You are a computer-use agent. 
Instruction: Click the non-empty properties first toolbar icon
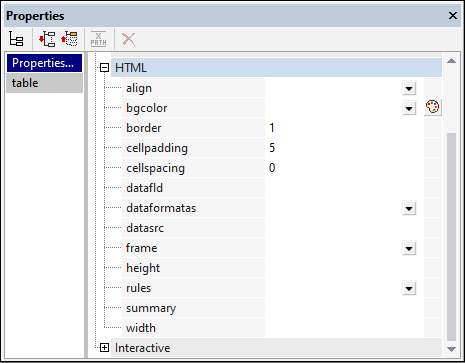tap(47, 39)
